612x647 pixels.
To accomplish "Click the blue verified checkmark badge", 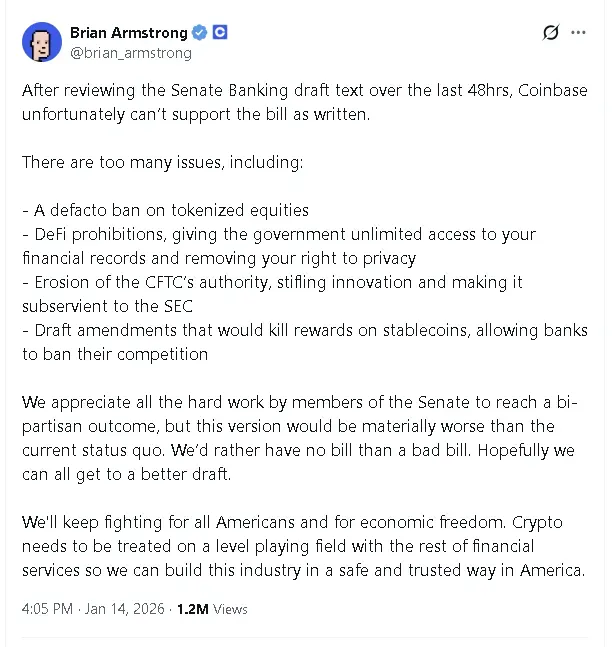I will (200, 33).
